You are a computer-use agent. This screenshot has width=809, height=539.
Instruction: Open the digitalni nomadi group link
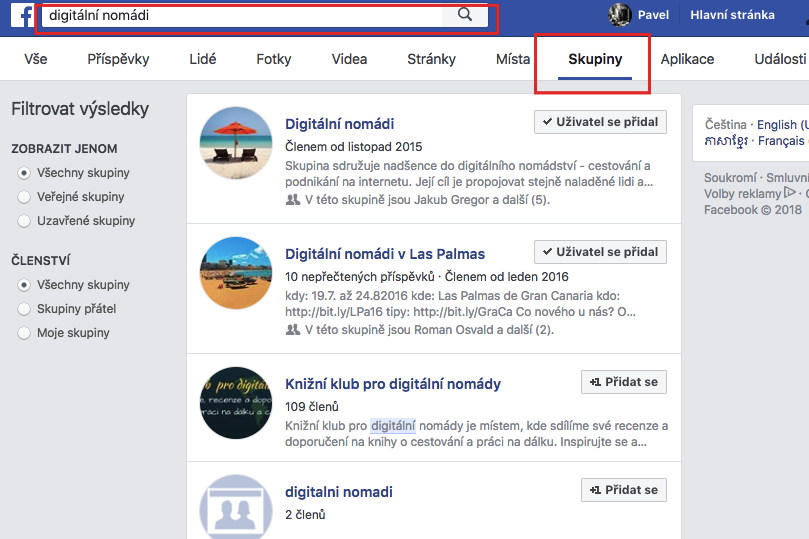point(338,492)
